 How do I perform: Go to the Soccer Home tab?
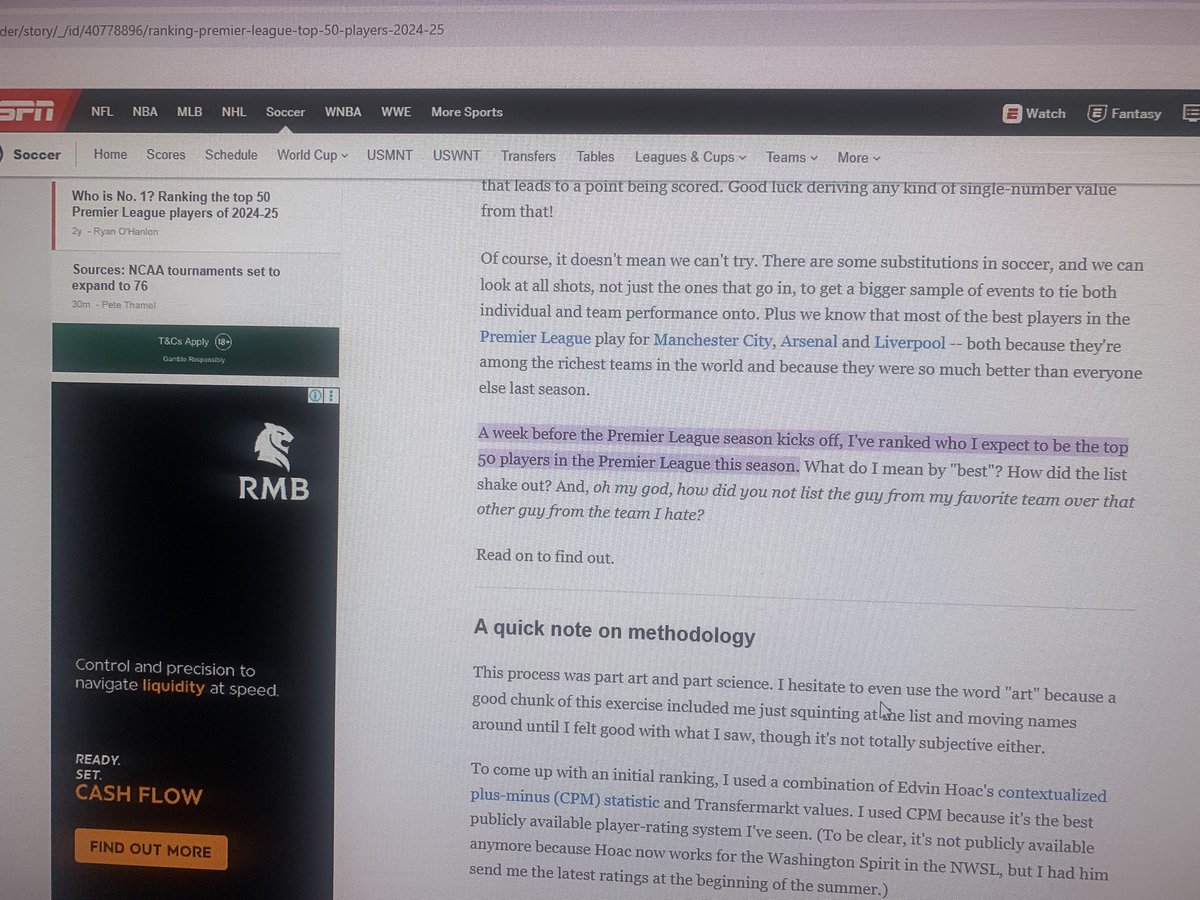coord(110,155)
